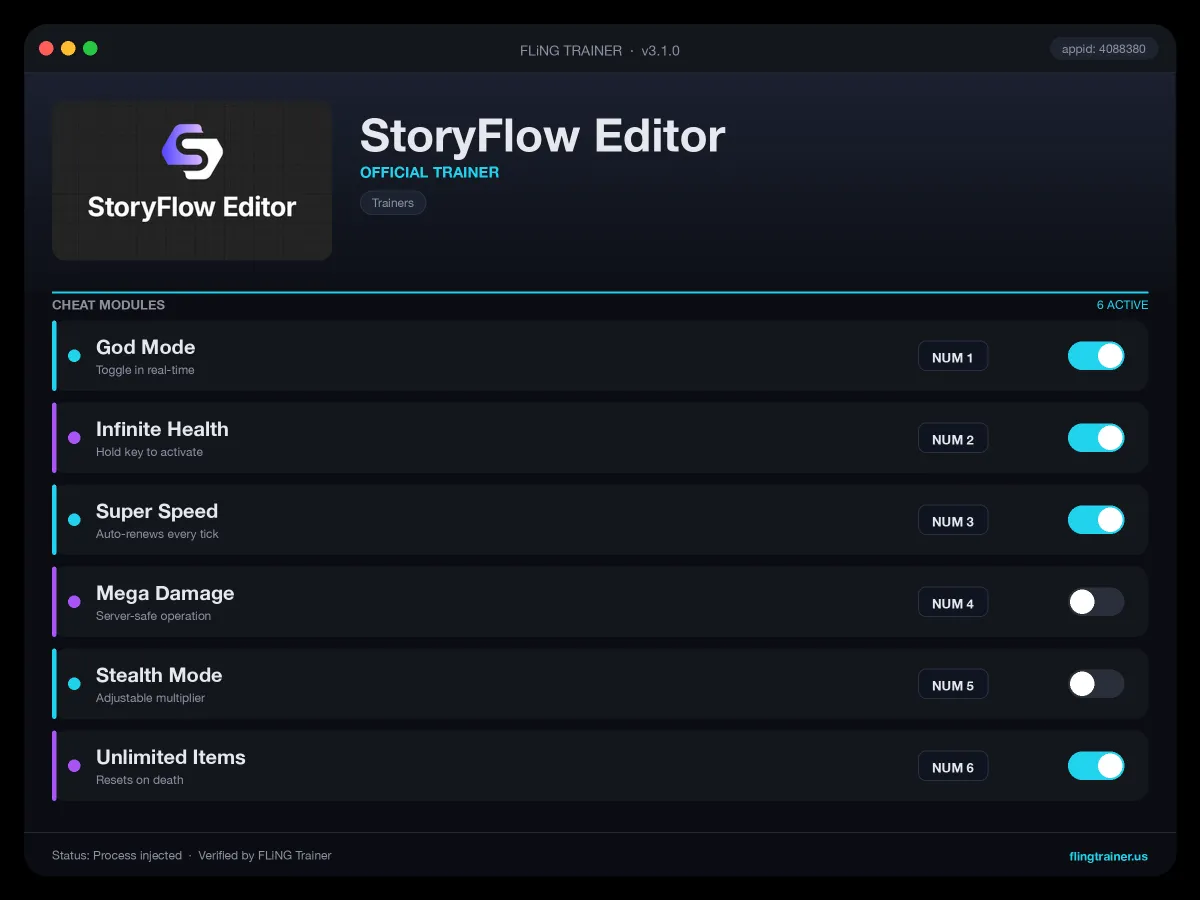1200x900 pixels.
Task: Enable the Mega Damage toggle
Action: pyautogui.click(x=1096, y=602)
